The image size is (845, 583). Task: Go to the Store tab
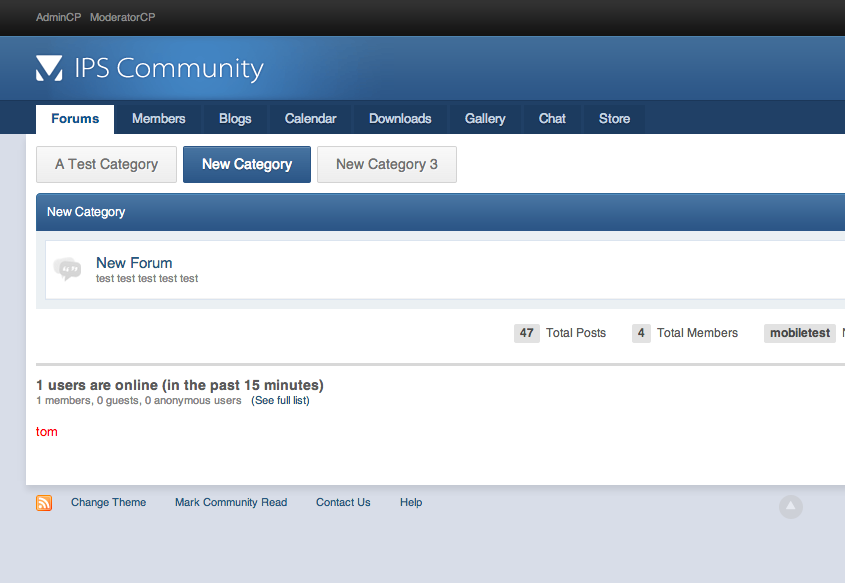(614, 119)
